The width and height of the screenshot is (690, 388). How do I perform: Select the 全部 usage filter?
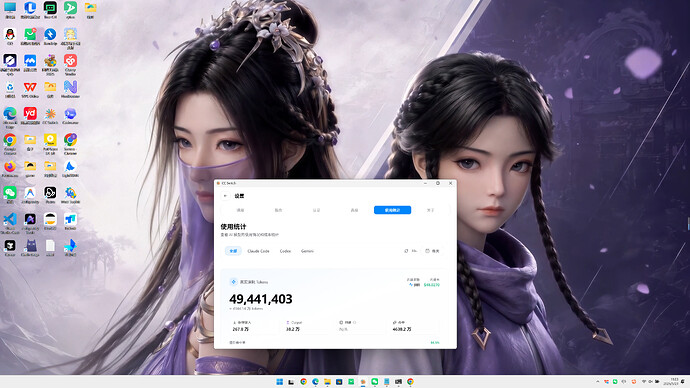(x=233, y=251)
